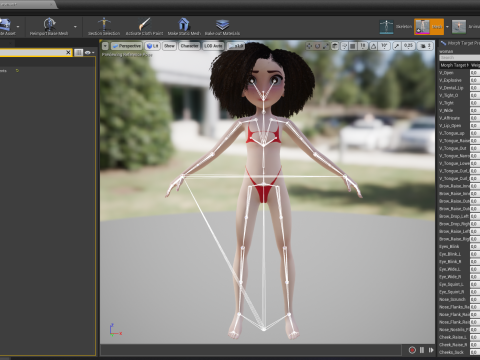This screenshot has width=480, height=360.
Task: Open the LOD Auto menu
Action: [x=213, y=46]
